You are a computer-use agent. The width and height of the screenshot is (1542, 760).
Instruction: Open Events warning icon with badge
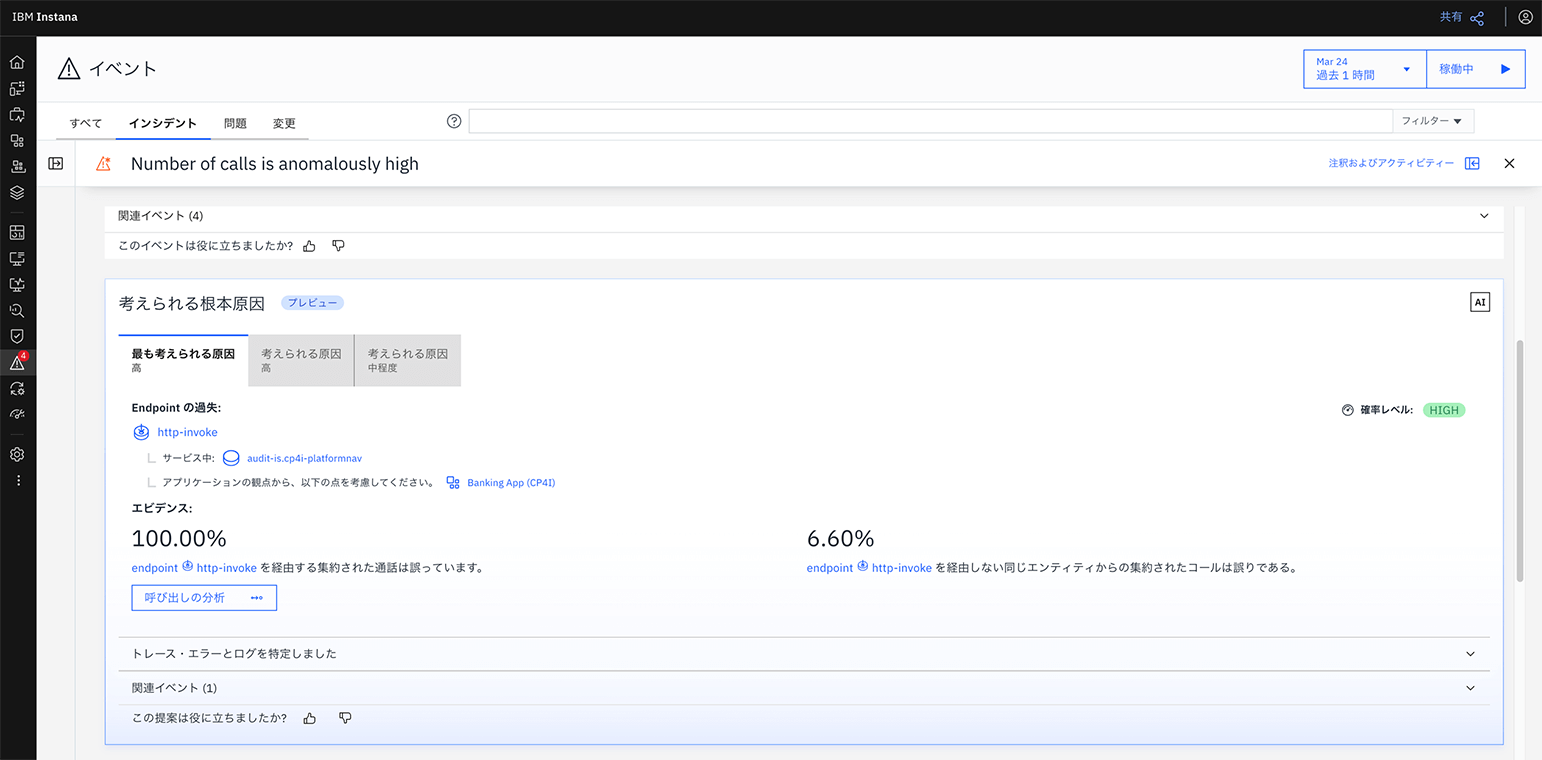point(17,362)
